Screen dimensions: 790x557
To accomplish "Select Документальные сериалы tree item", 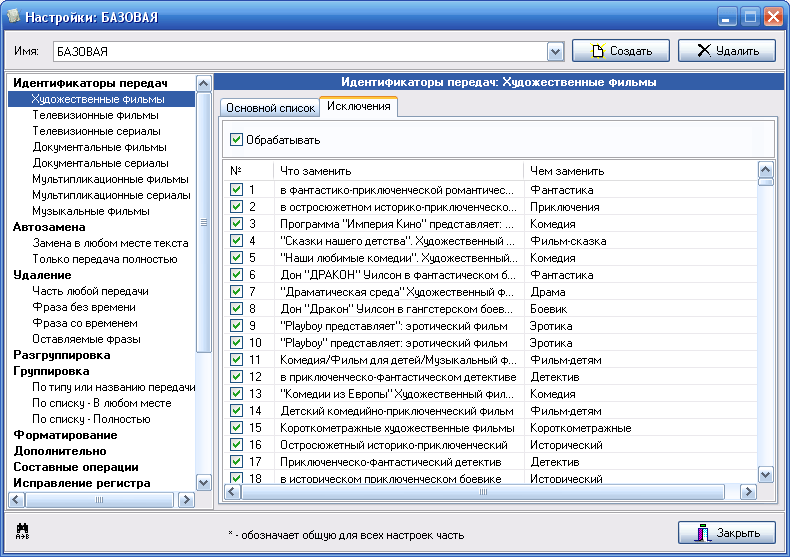I will (x=100, y=163).
